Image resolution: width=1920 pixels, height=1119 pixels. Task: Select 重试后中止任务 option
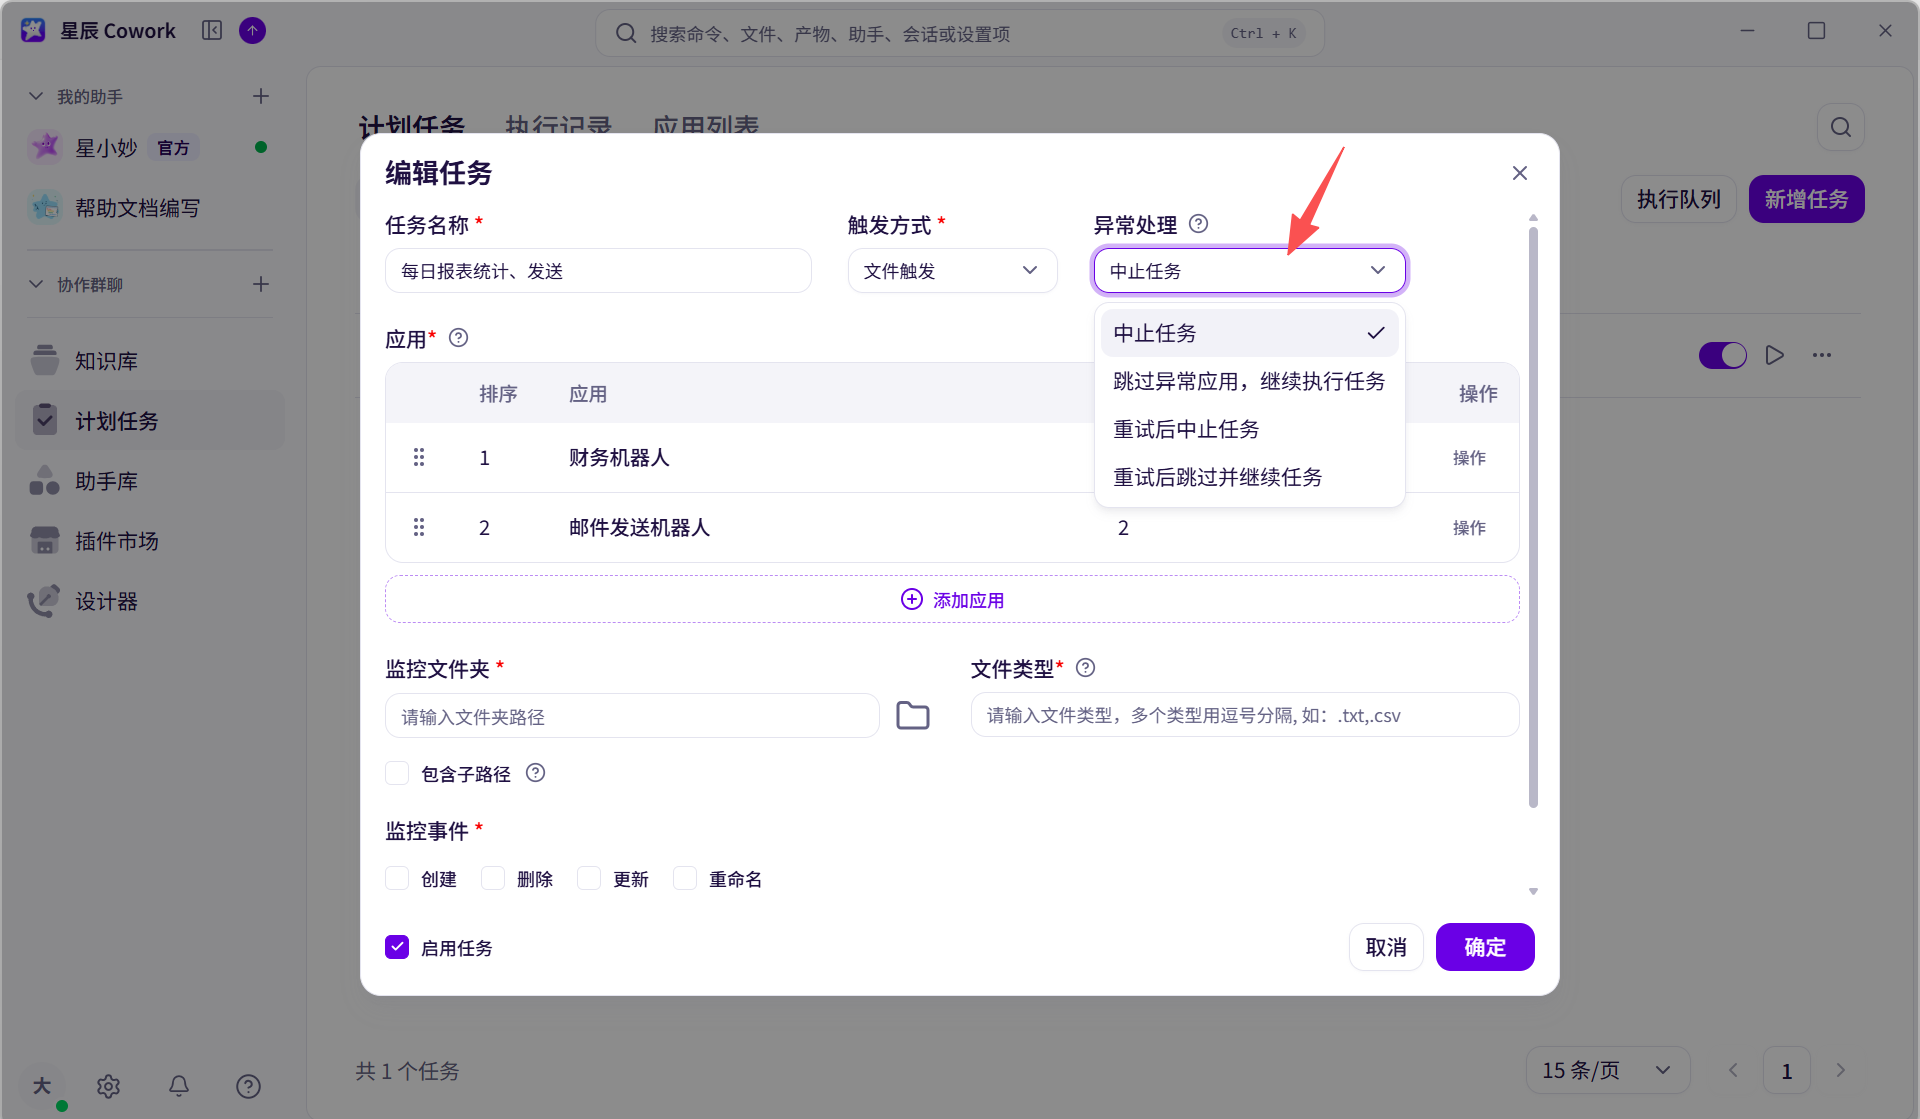[x=1250, y=429]
